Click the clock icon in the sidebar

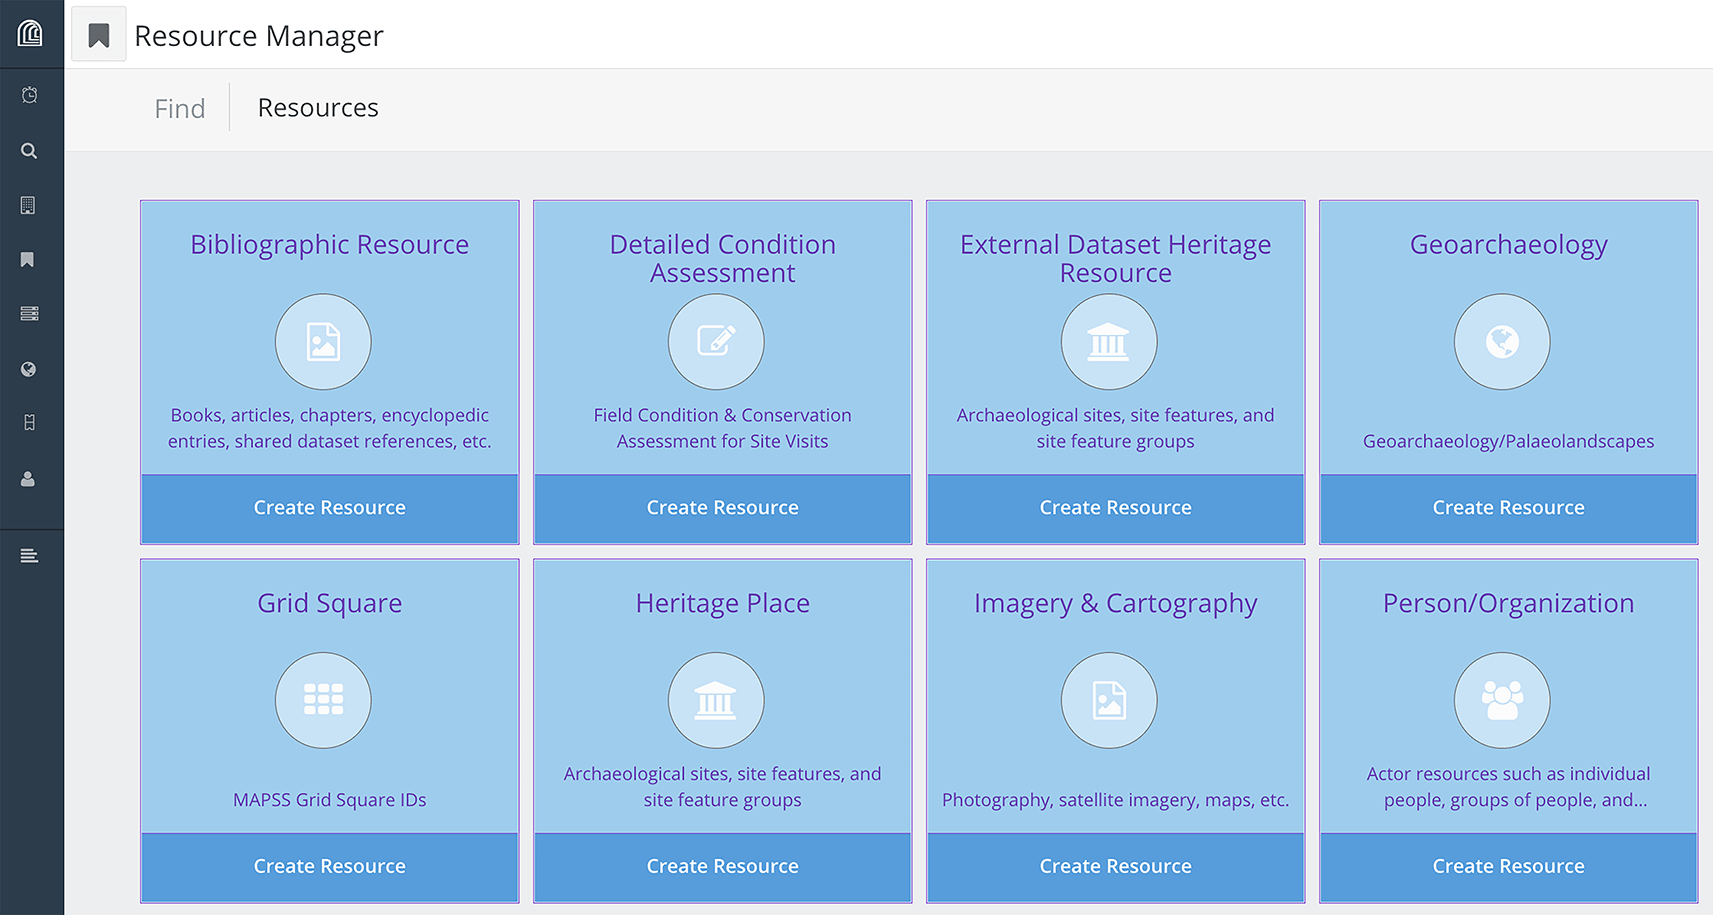pyautogui.click(x=30, y=95)
